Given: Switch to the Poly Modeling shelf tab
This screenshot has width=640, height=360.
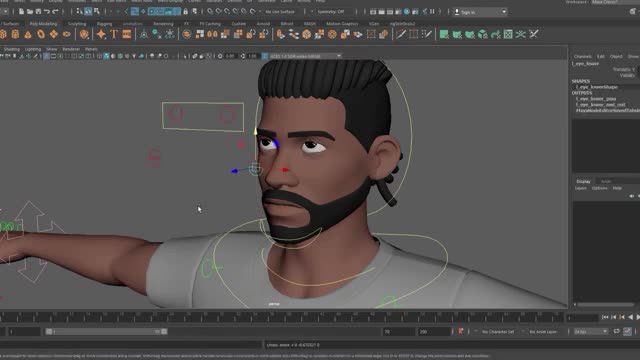Looking at the screenshot, I should point(43,24).
